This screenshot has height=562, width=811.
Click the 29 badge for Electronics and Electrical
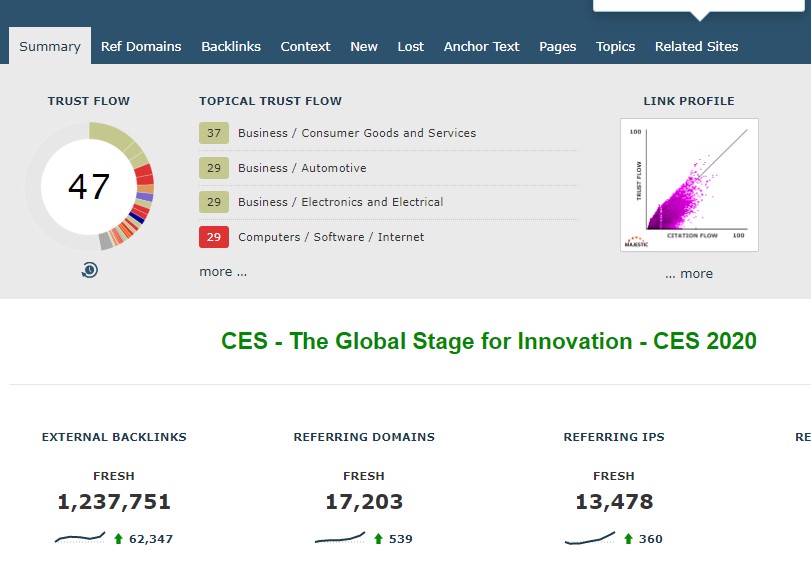(x=214, y=202)
